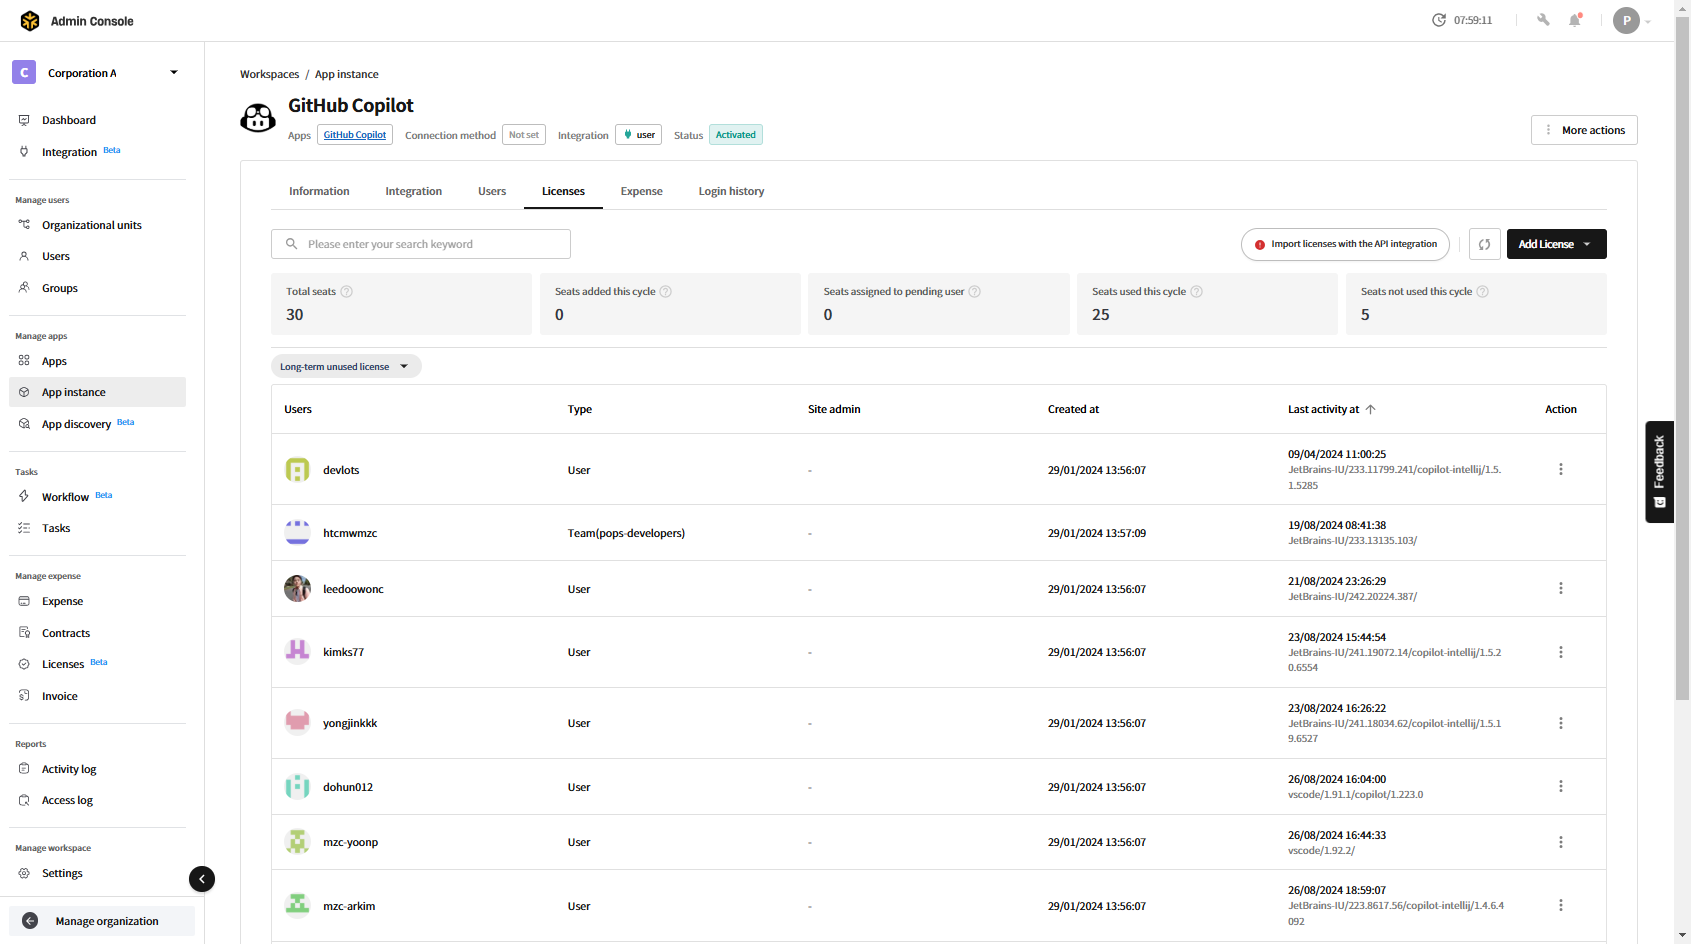
Task: Click help icon beside Seats not used this cycle
Action: click(x=1483, y=292)
